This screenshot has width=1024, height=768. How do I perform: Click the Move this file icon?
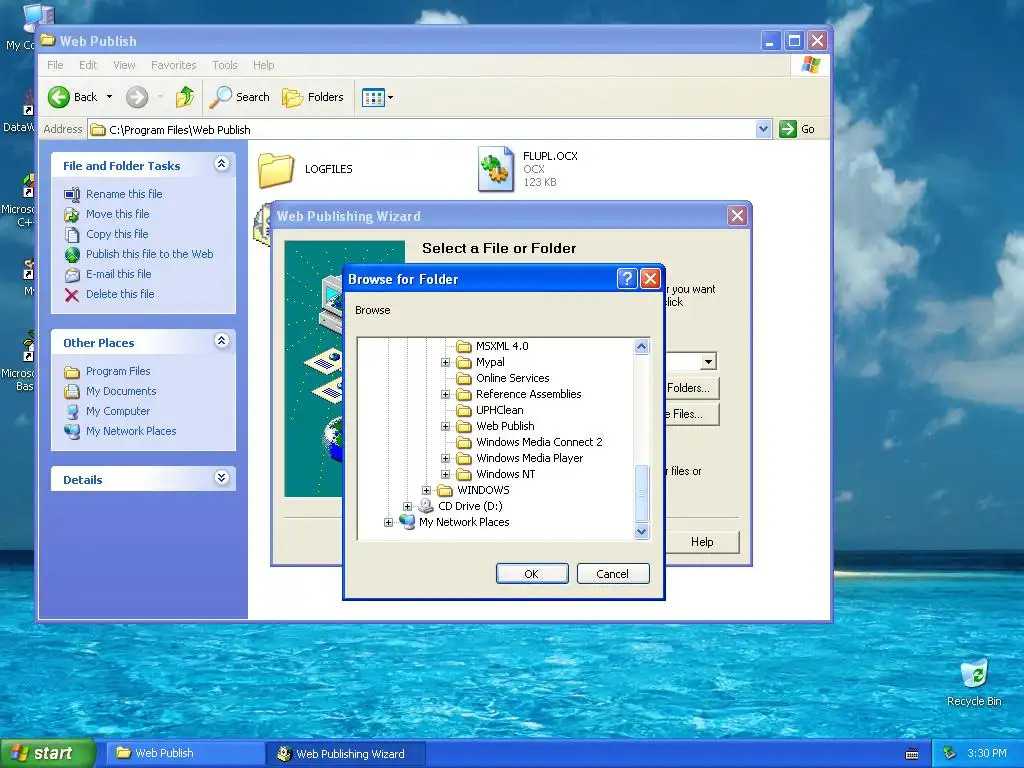click(72, 214)
